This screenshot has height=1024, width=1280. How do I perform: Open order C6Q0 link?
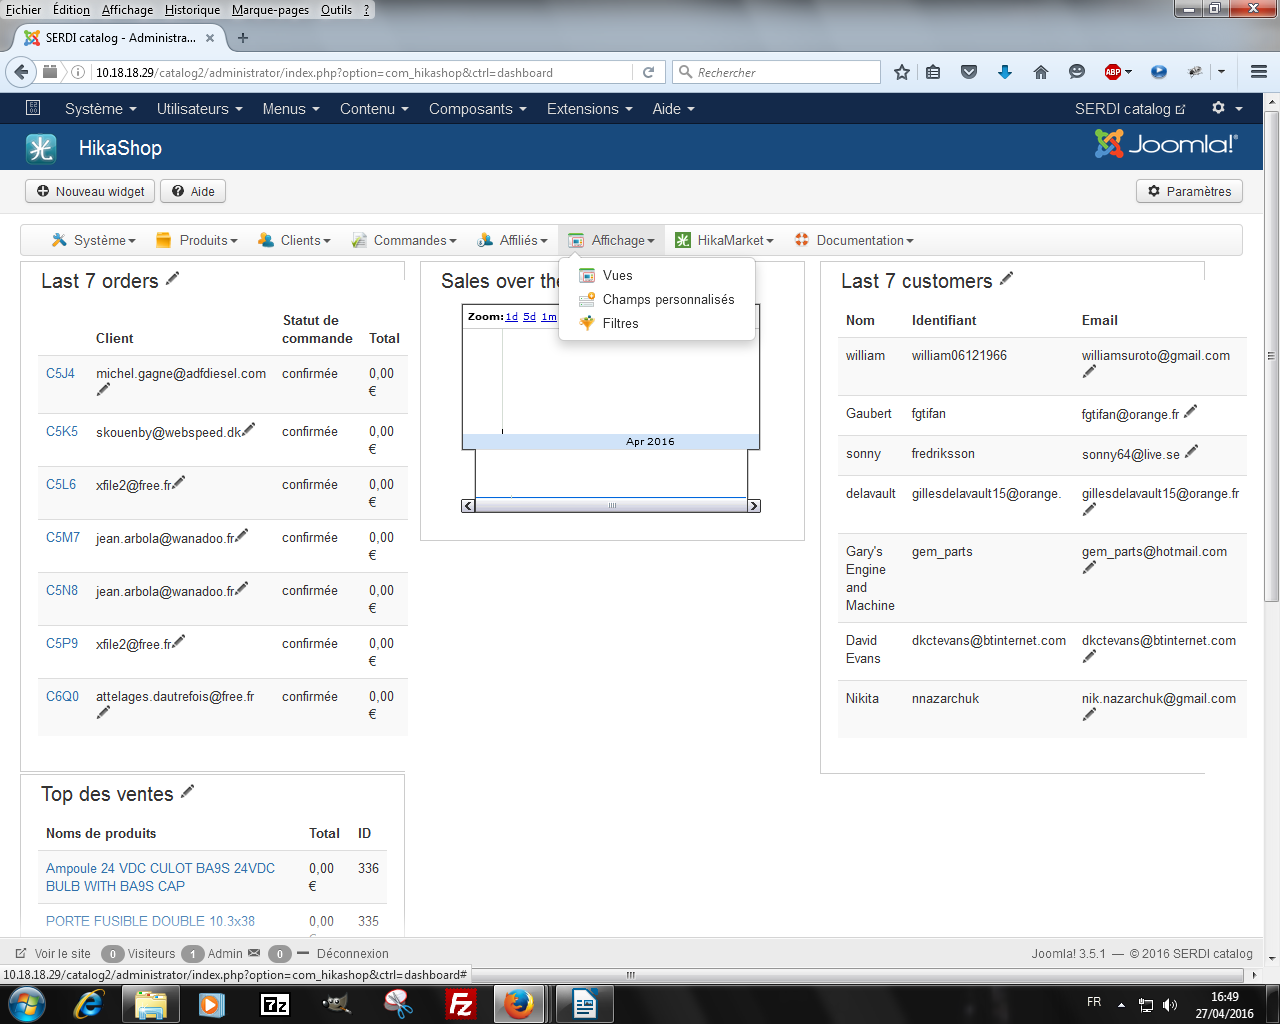coord(62,696)
